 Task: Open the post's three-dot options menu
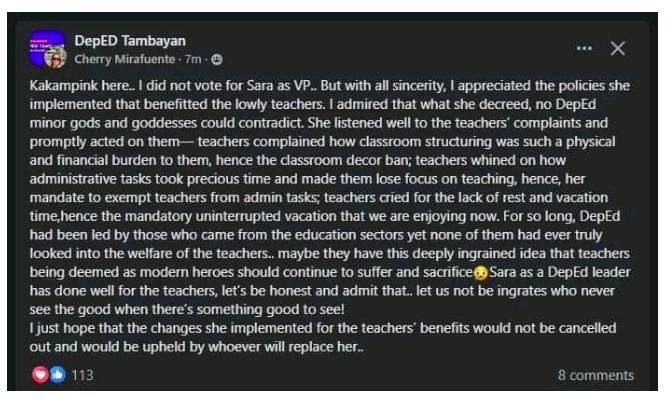pyautogui.click(x=585, y=48)
